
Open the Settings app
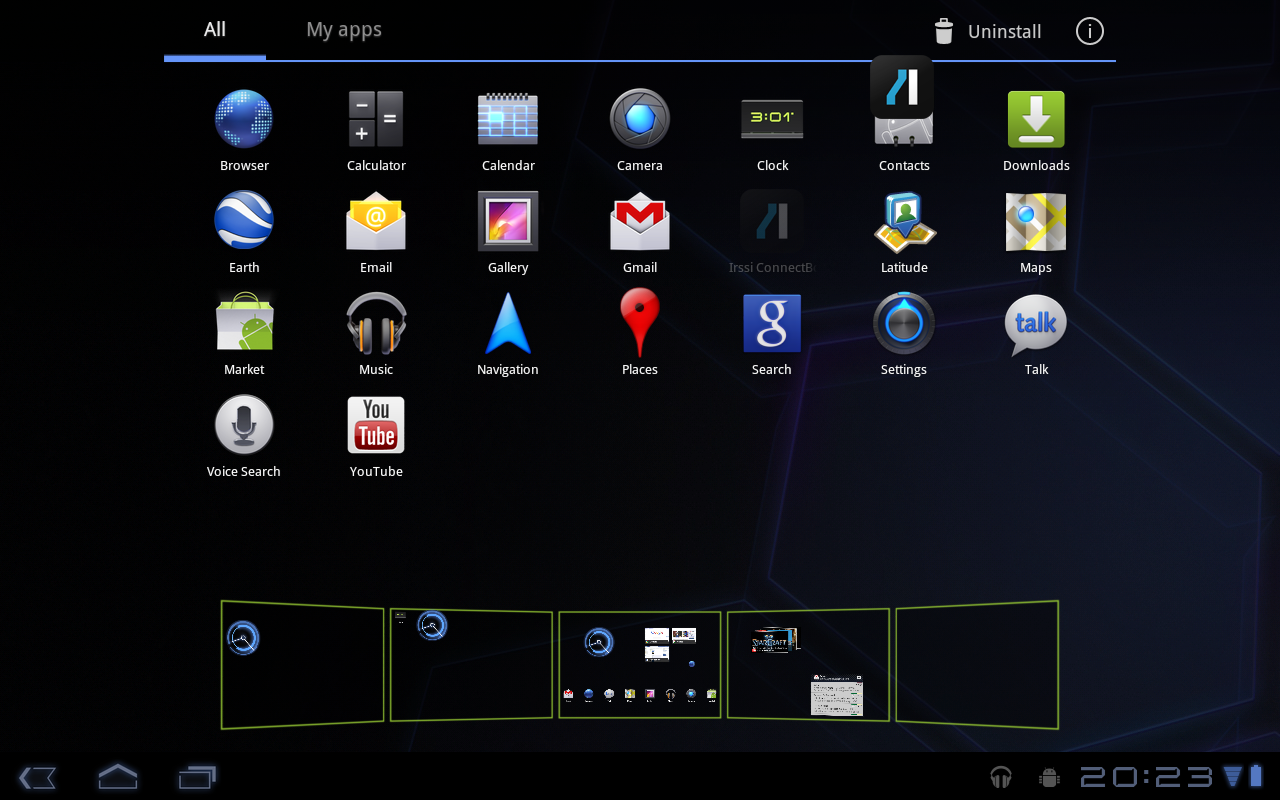click(x=904, y=334)
